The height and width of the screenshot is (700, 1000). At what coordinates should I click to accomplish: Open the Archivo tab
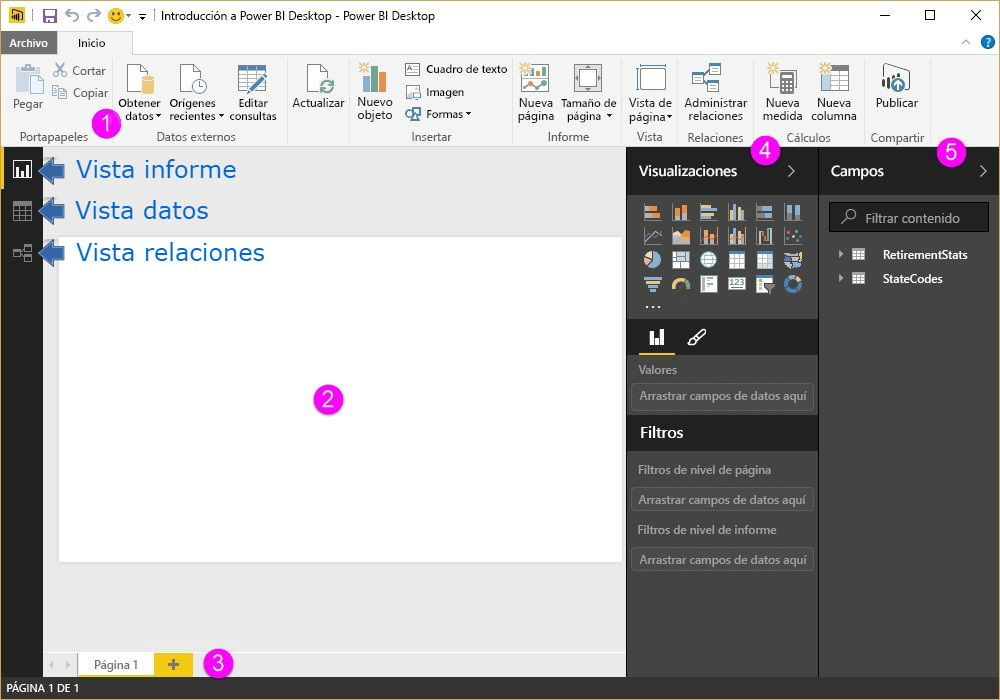coord(28,43)
